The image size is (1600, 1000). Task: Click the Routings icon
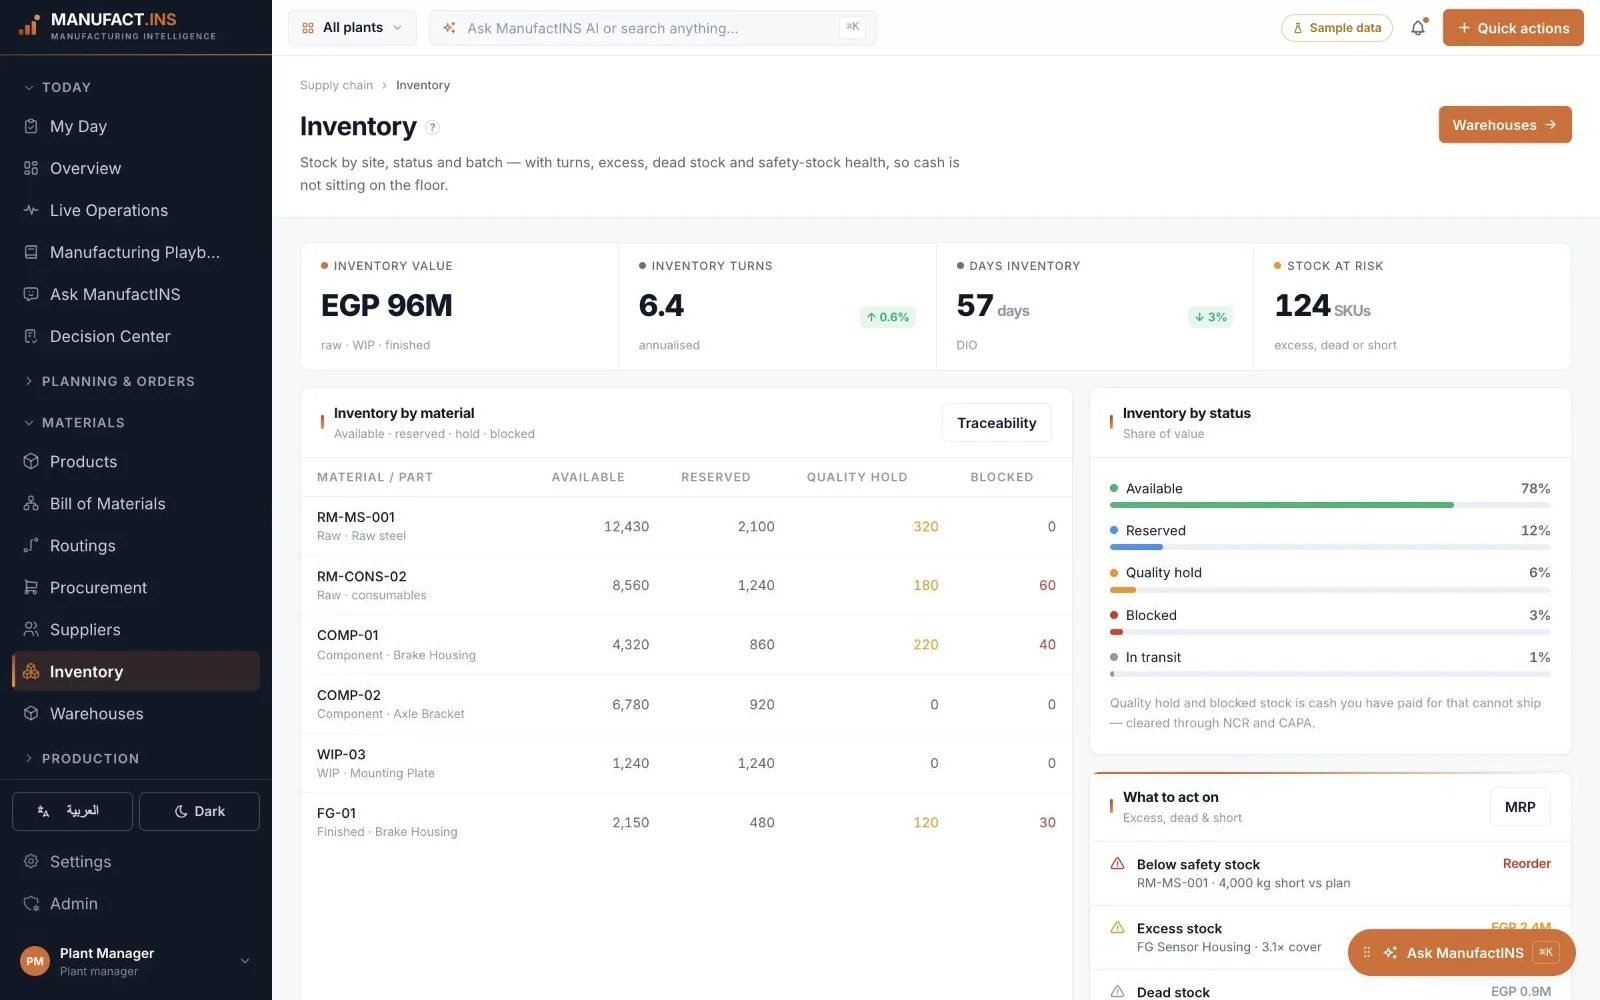[31, 546]
